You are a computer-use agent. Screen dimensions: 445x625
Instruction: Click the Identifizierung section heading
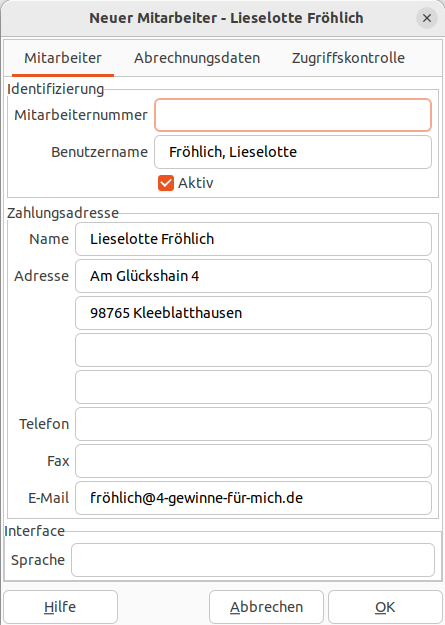click(x=55, y=89)
